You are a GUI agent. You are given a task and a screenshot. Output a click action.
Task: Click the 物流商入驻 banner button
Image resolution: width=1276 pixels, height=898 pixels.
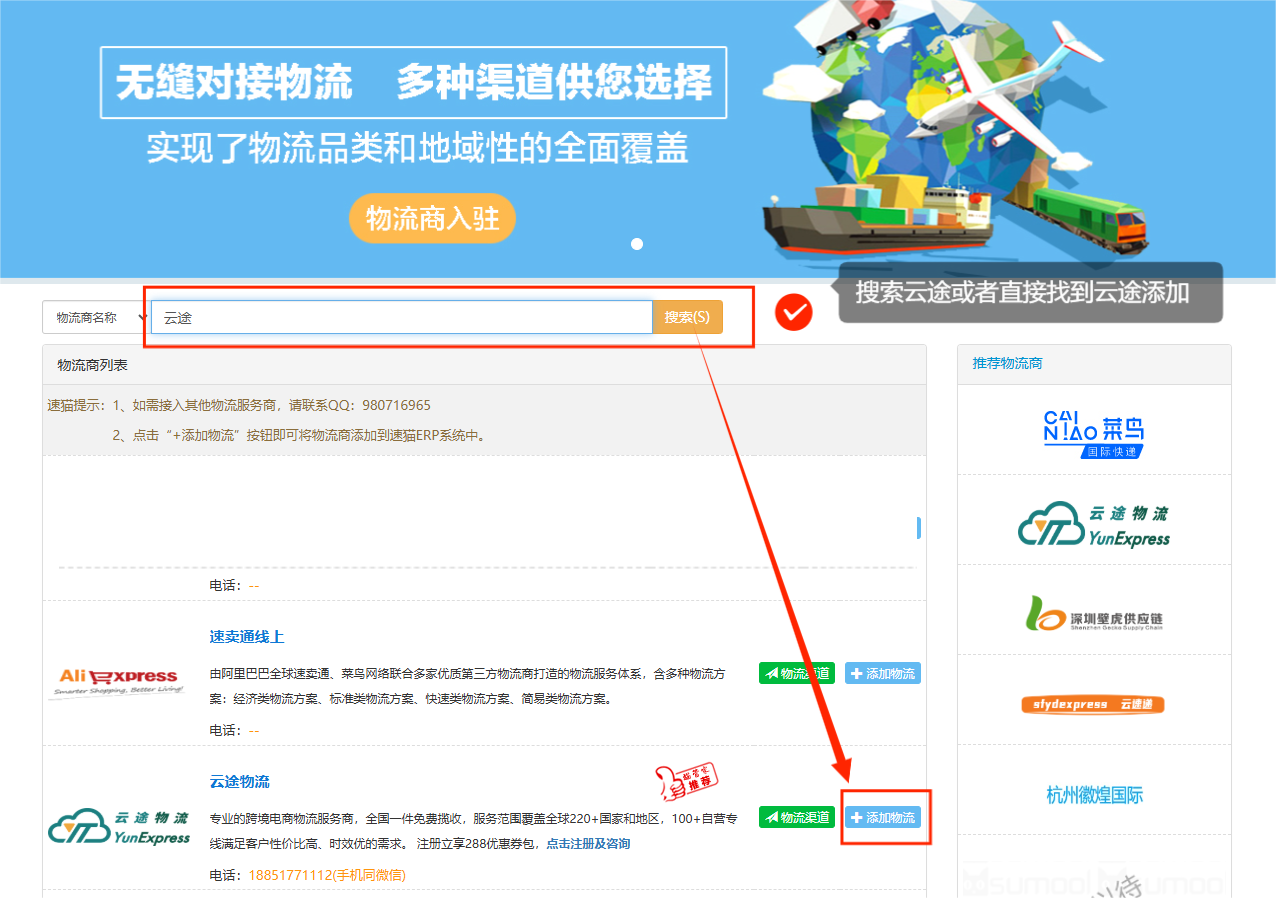432,218
